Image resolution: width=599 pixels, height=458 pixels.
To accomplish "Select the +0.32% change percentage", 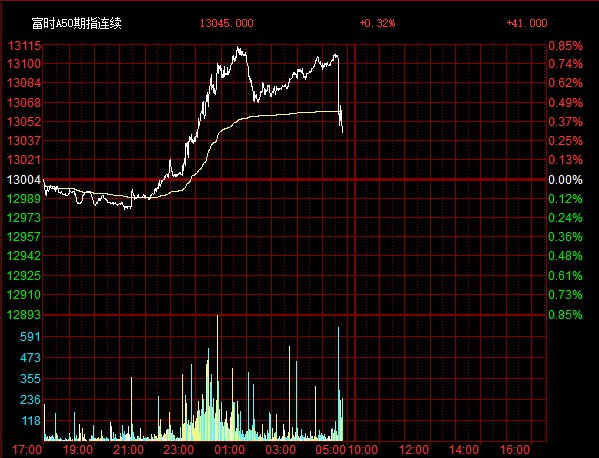I will point(377,23).
